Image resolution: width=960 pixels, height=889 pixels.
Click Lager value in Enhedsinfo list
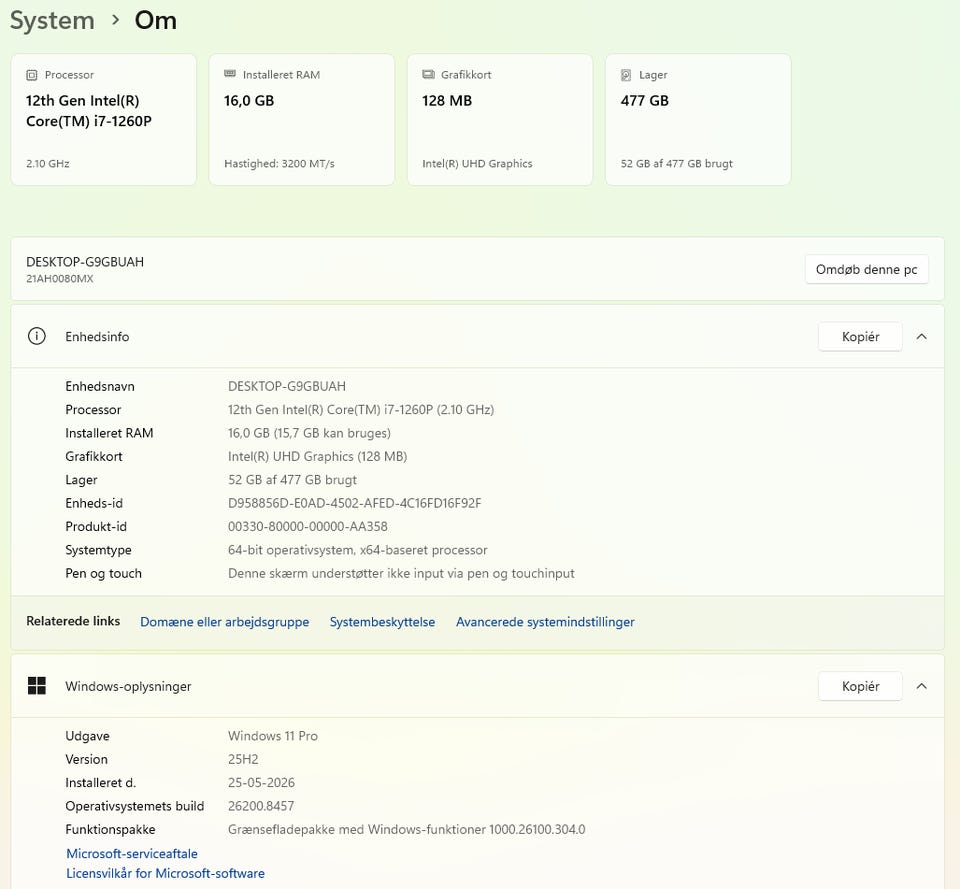[292, 479]
